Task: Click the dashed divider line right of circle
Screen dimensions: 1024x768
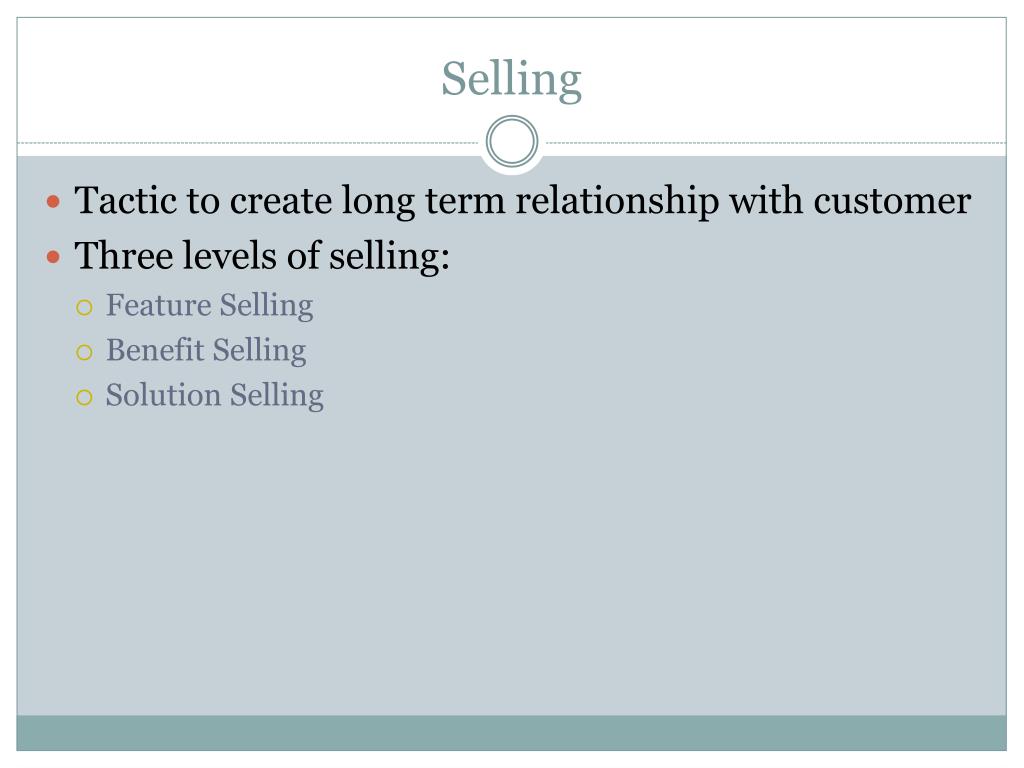Action: coord(775,142)
